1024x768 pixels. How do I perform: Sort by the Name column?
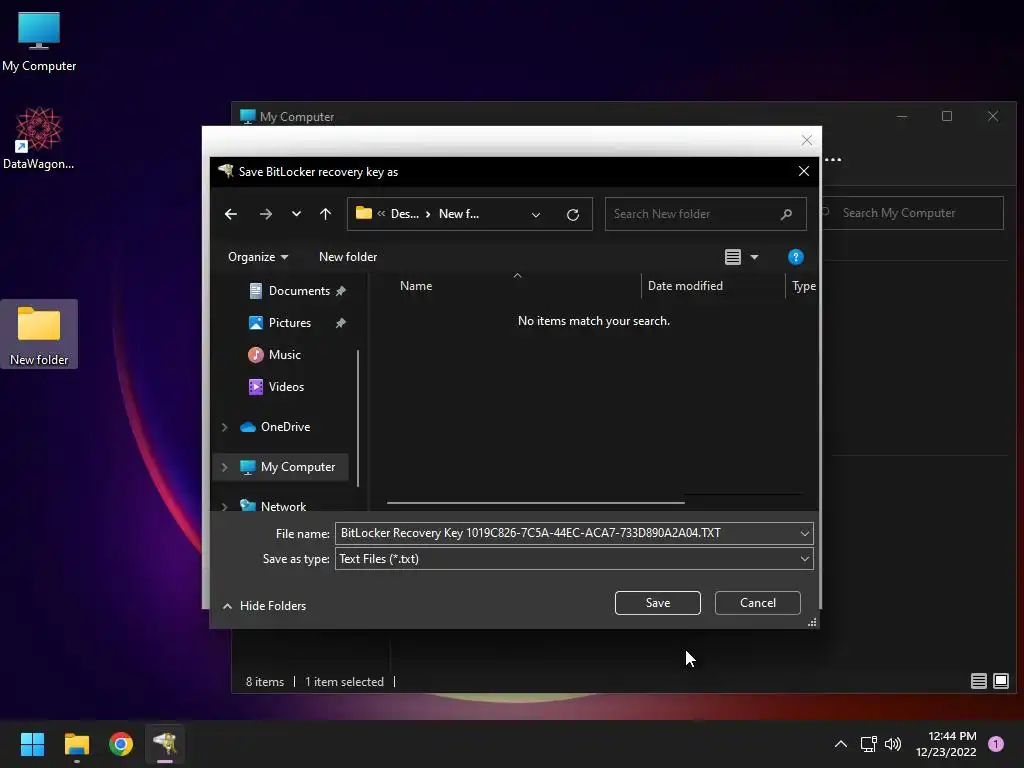click(x=416, y=286)
